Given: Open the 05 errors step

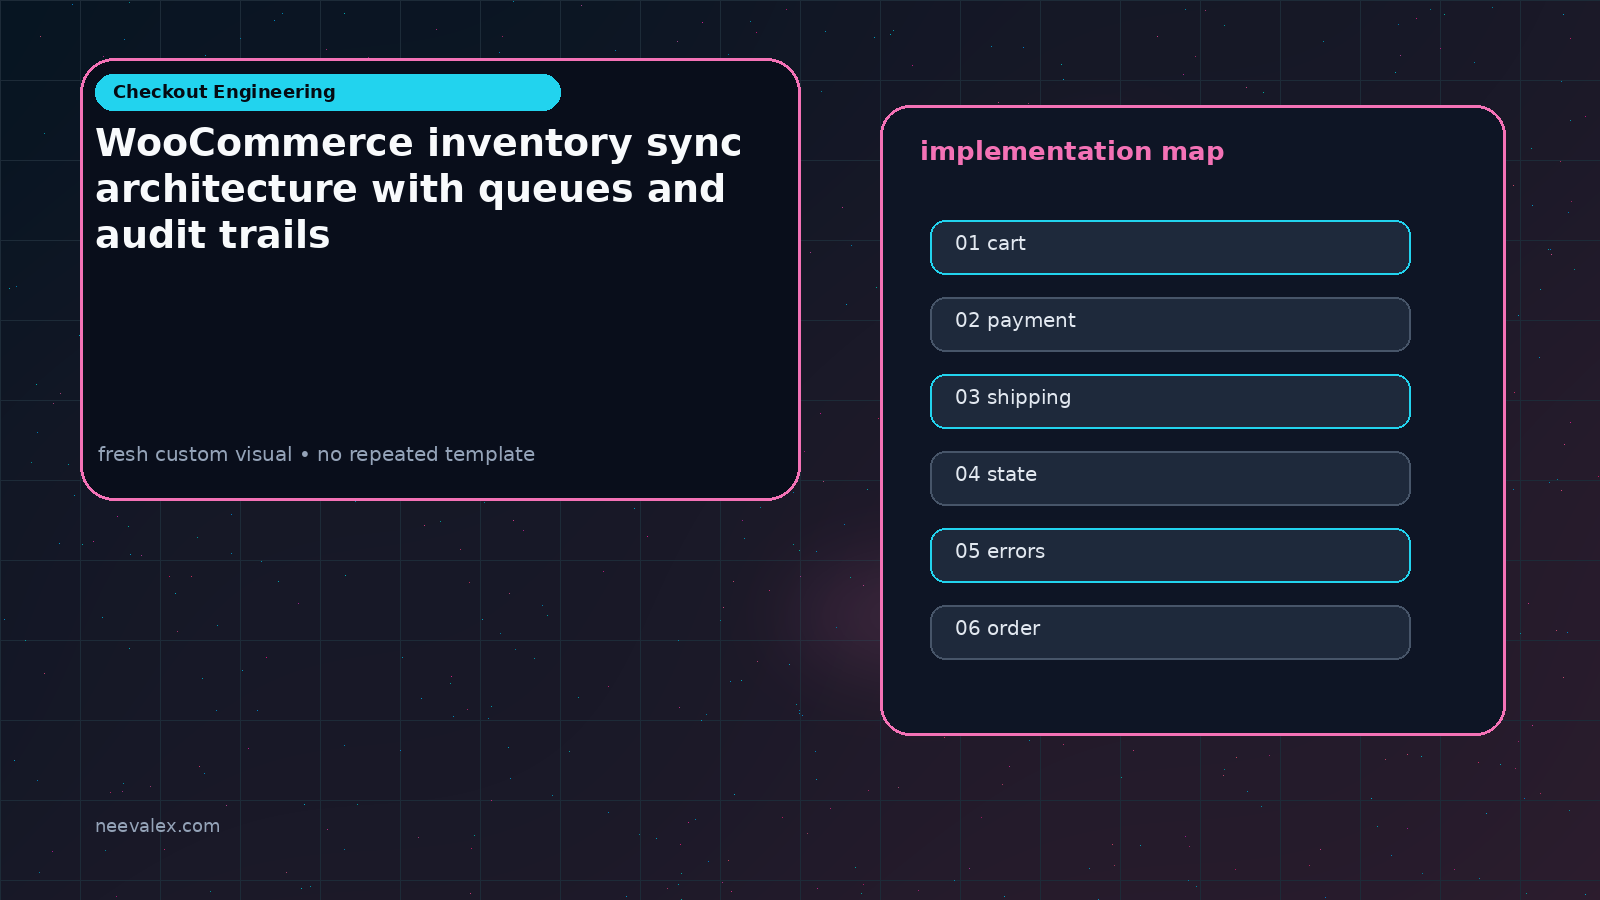Looking at the screenshot, I should (1170, 555).
